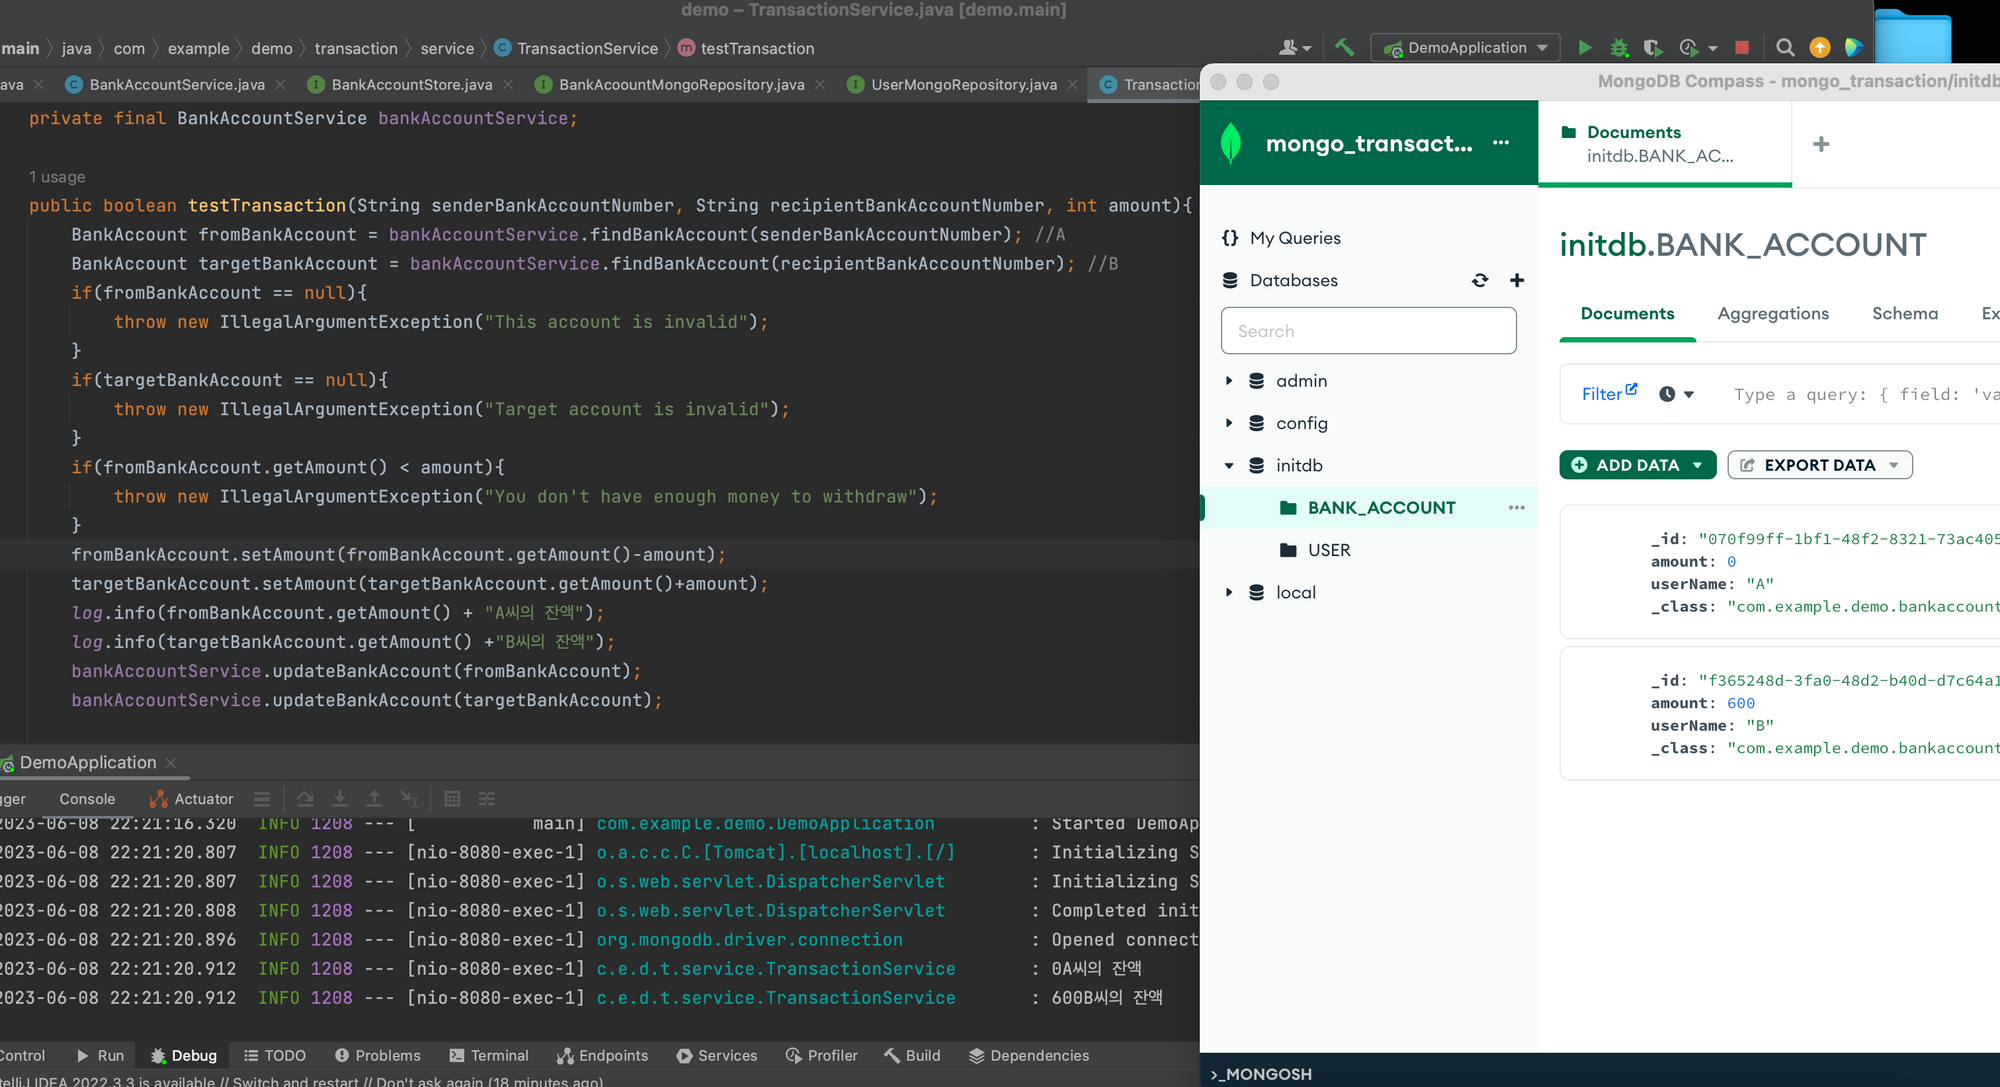
Task: Click the EXPORT DATA button
Action: [x=1817, y=465]
